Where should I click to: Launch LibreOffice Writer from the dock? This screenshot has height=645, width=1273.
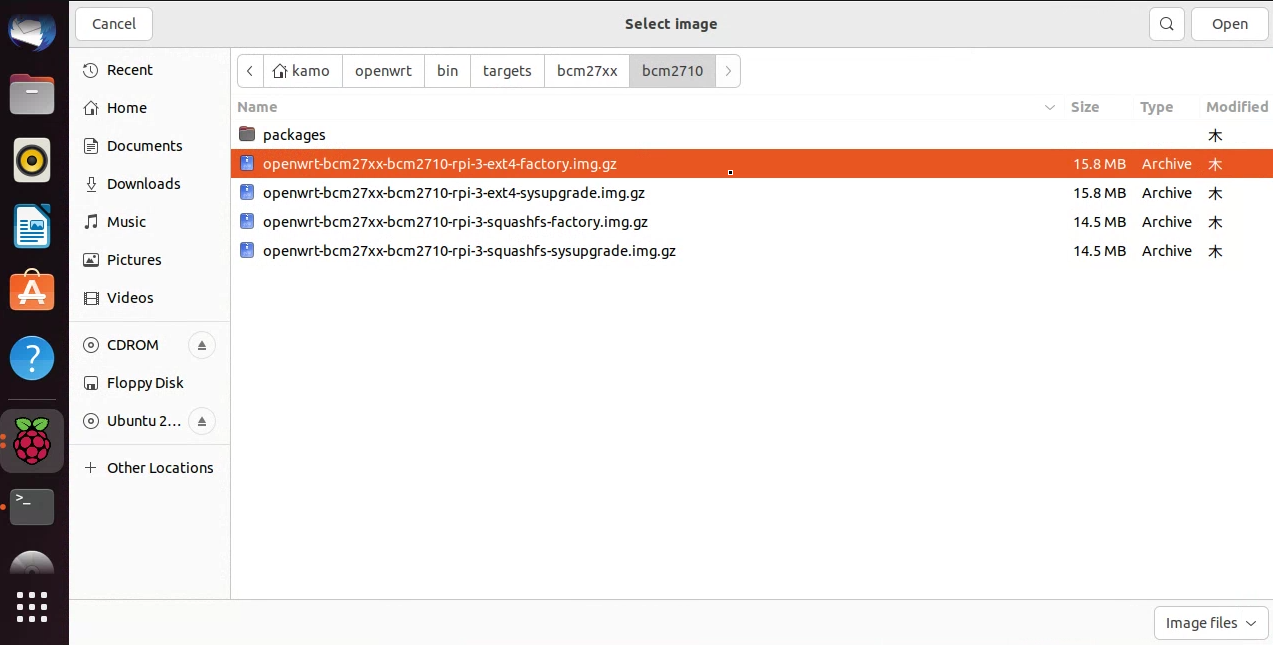point(32,226)
